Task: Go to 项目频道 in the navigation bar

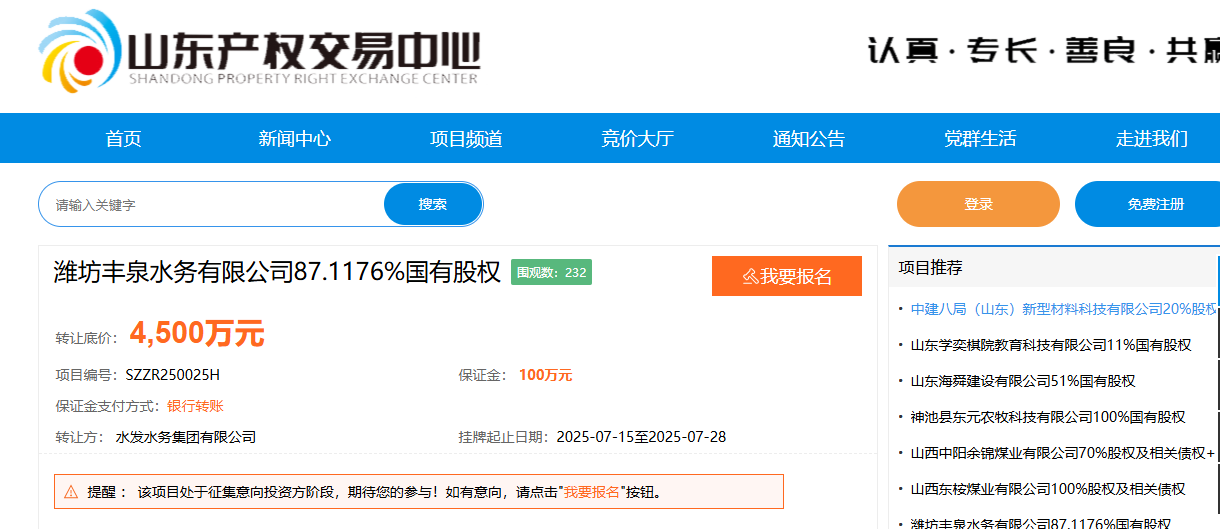Action: 466,139
